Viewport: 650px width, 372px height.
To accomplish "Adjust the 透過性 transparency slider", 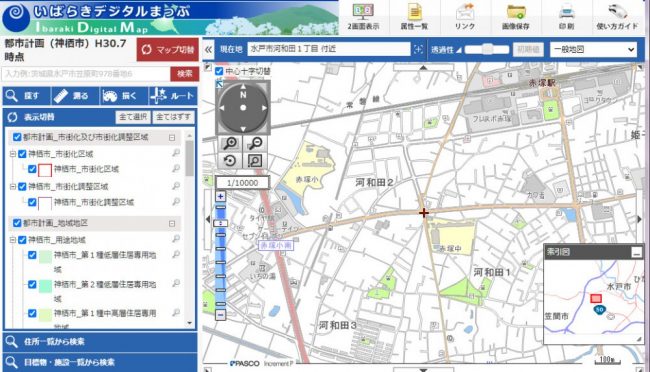I will click(x=488, y=49).
